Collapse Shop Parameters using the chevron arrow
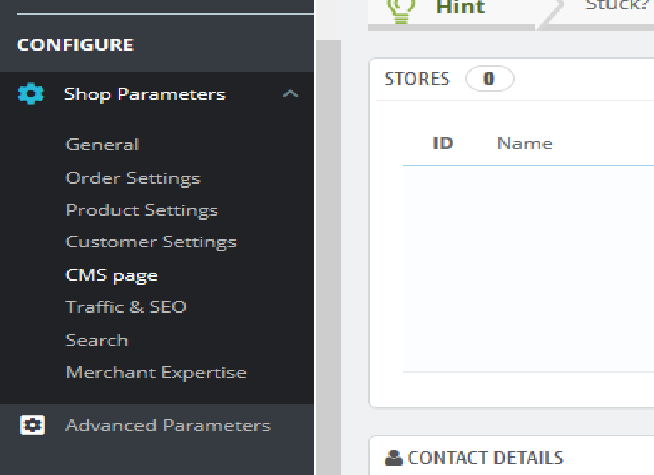Screen dimensions: 654x475 coord(290,95)
